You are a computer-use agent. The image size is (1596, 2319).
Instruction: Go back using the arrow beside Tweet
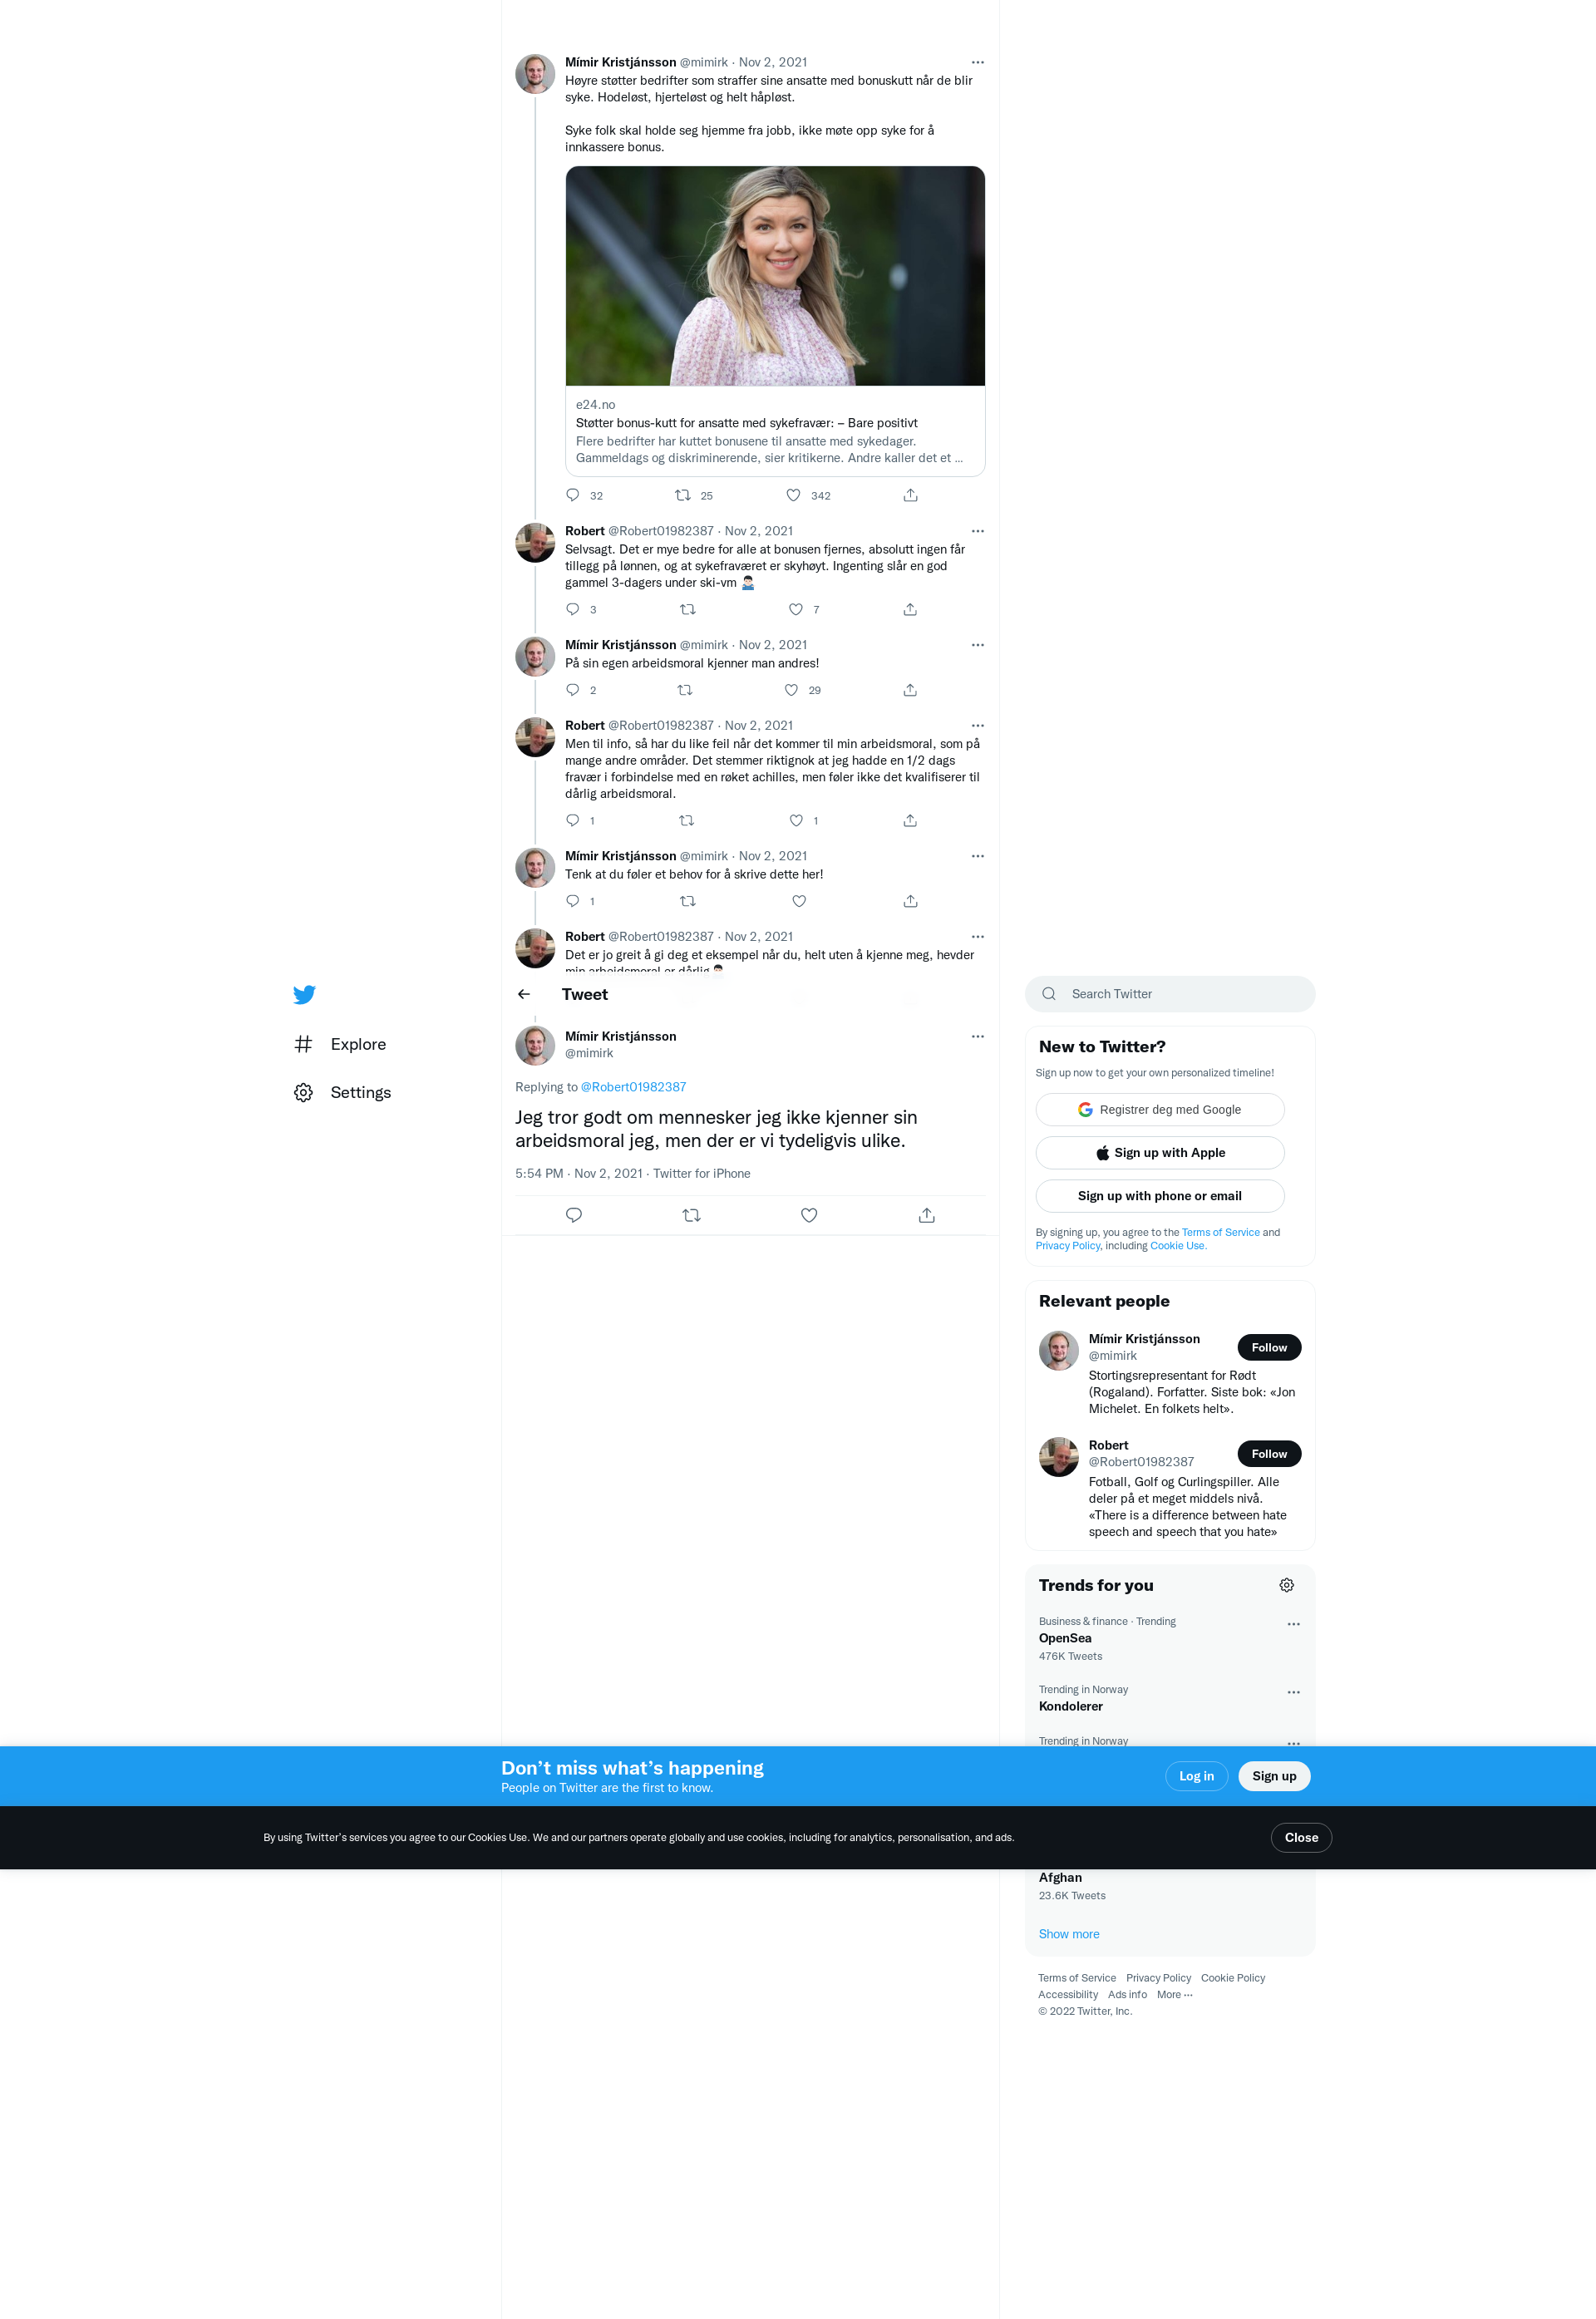(524, 994)
